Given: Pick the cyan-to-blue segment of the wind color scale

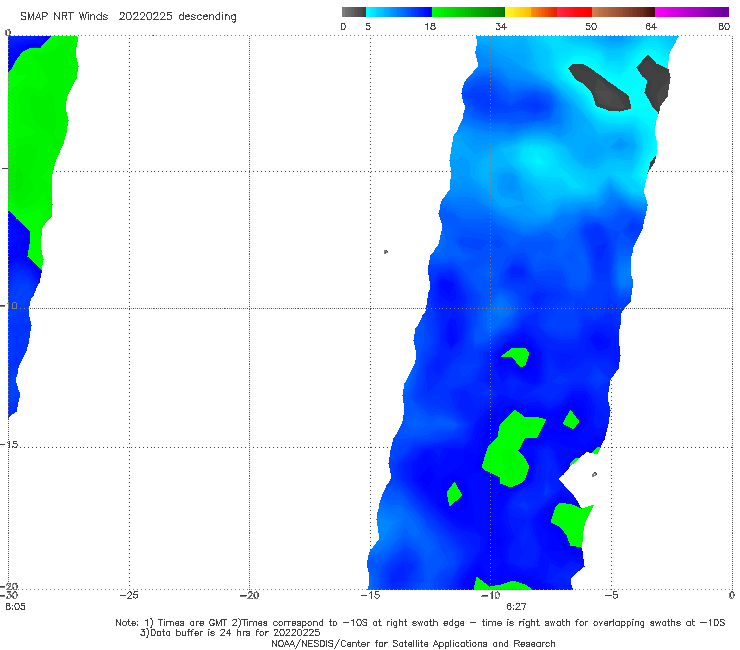Looking at the screenshot, I should (x=399, y=12).
